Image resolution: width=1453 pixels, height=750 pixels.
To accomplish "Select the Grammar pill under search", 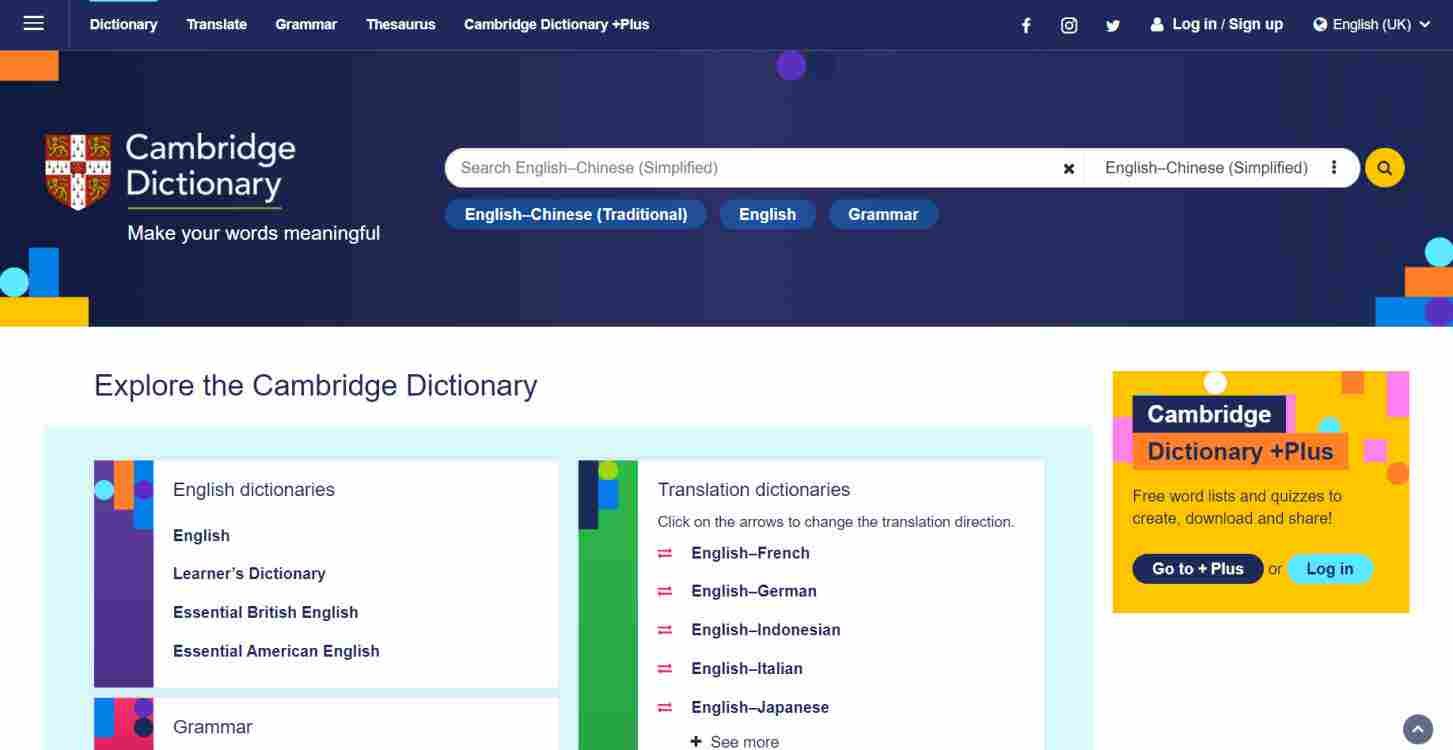I will [x=883, y=214].
